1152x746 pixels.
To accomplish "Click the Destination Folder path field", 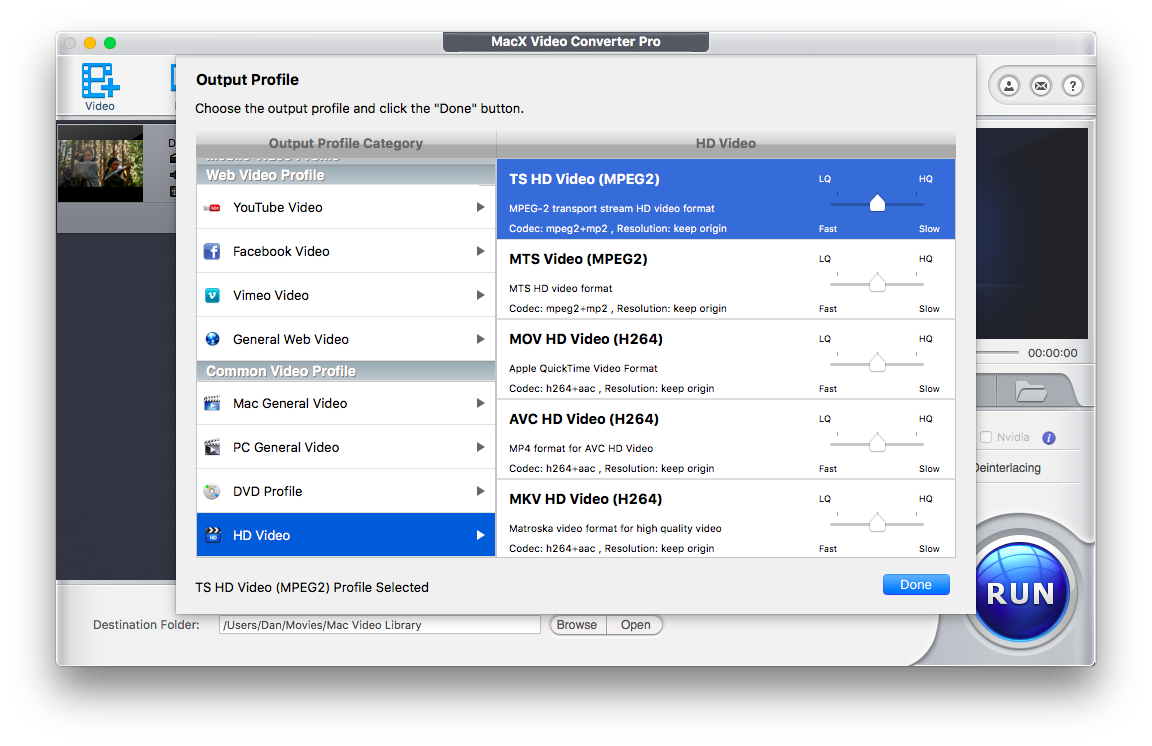I will pyautogui.click(x=380, y=625).
